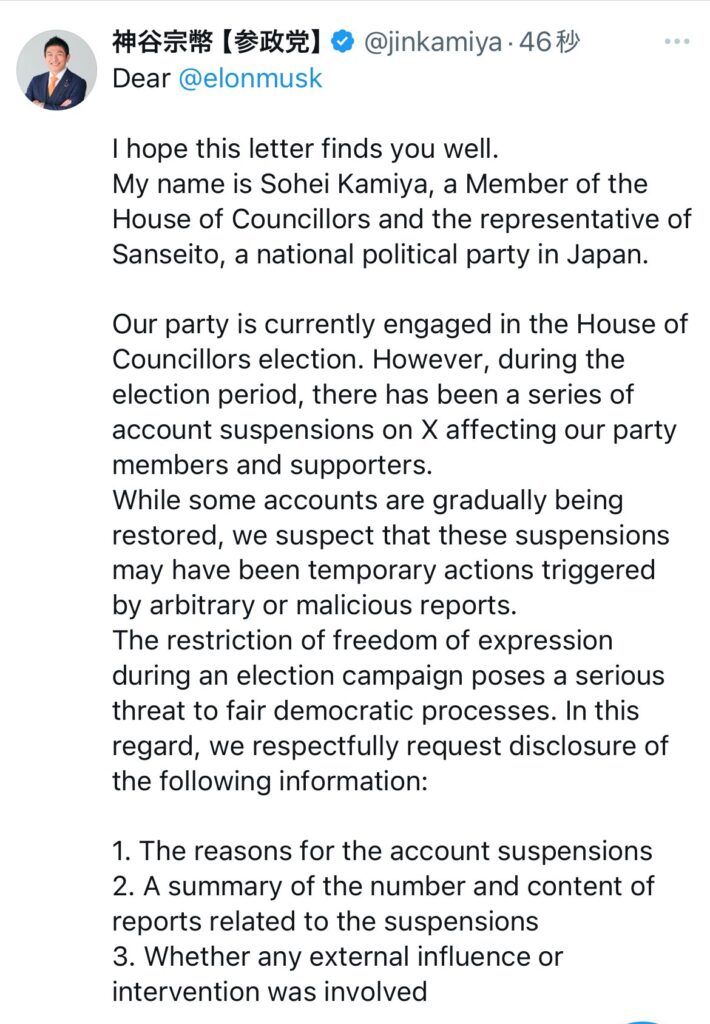Image resolution: width=710 pixels, height=1024 pixels.
Task: Click the 'account suspensions on X' line
Action: coord(395,430)
